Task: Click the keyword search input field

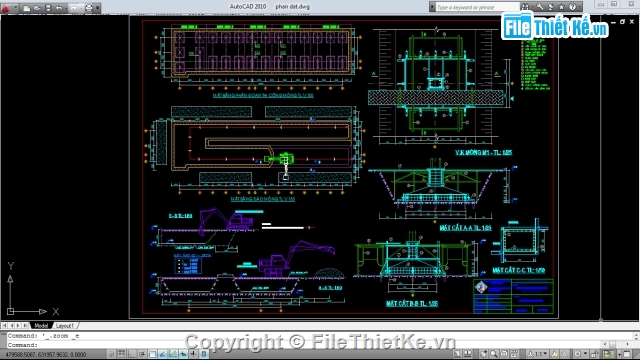Action: (x=477, y=7)
